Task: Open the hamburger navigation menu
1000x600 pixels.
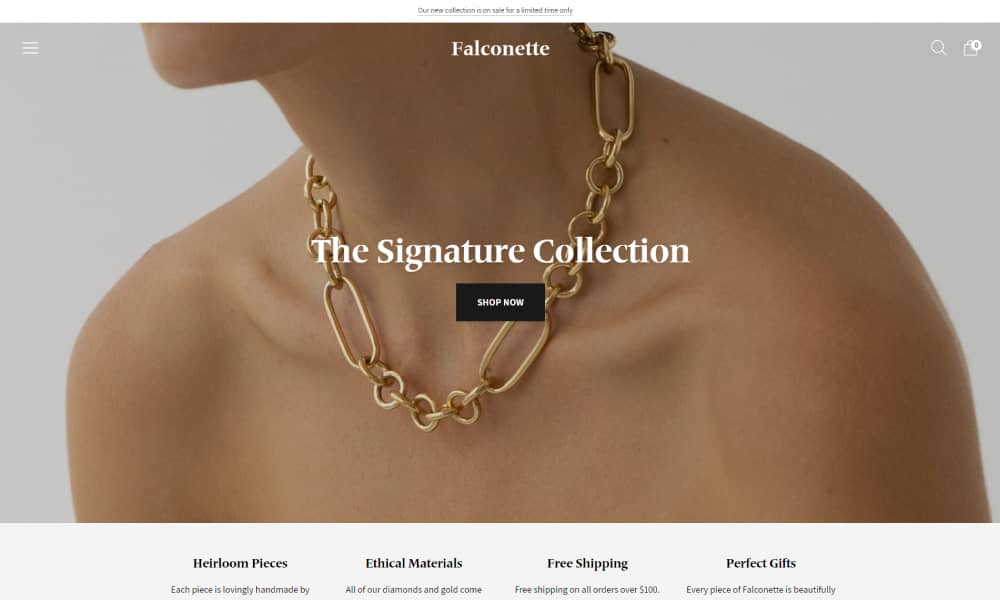Action: tap(30, 48)
